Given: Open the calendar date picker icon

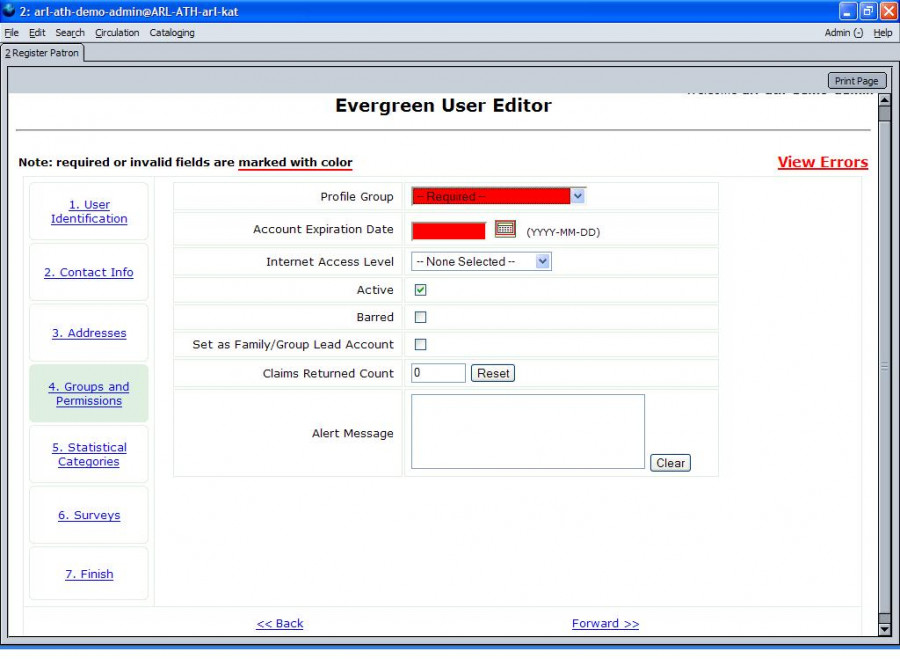Looking at the screenshot, I should 505,229.
